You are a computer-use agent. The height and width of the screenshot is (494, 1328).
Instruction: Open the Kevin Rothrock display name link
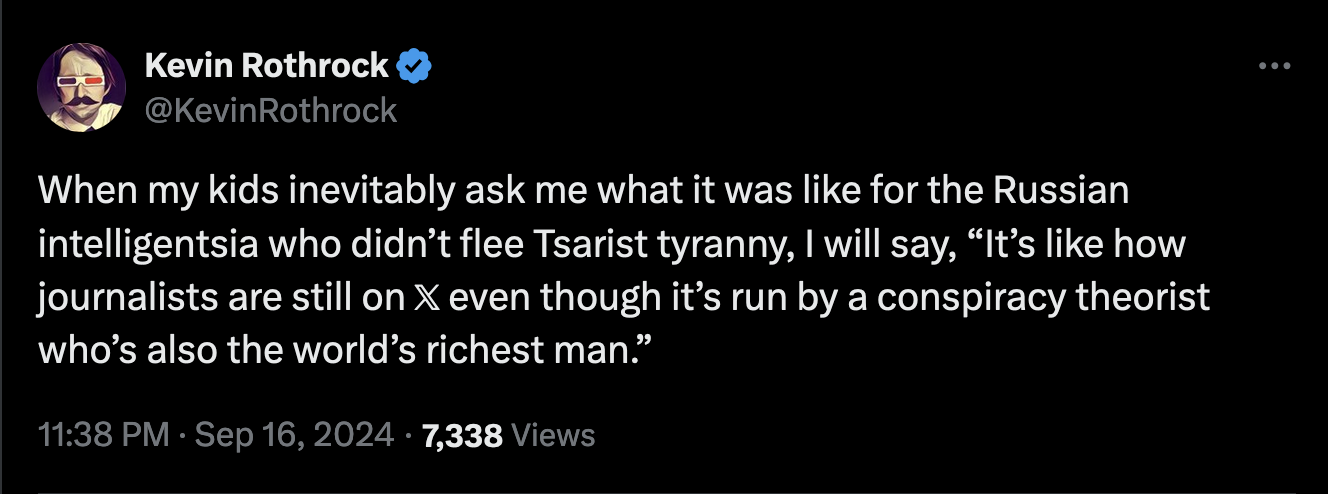coord(266,66)
